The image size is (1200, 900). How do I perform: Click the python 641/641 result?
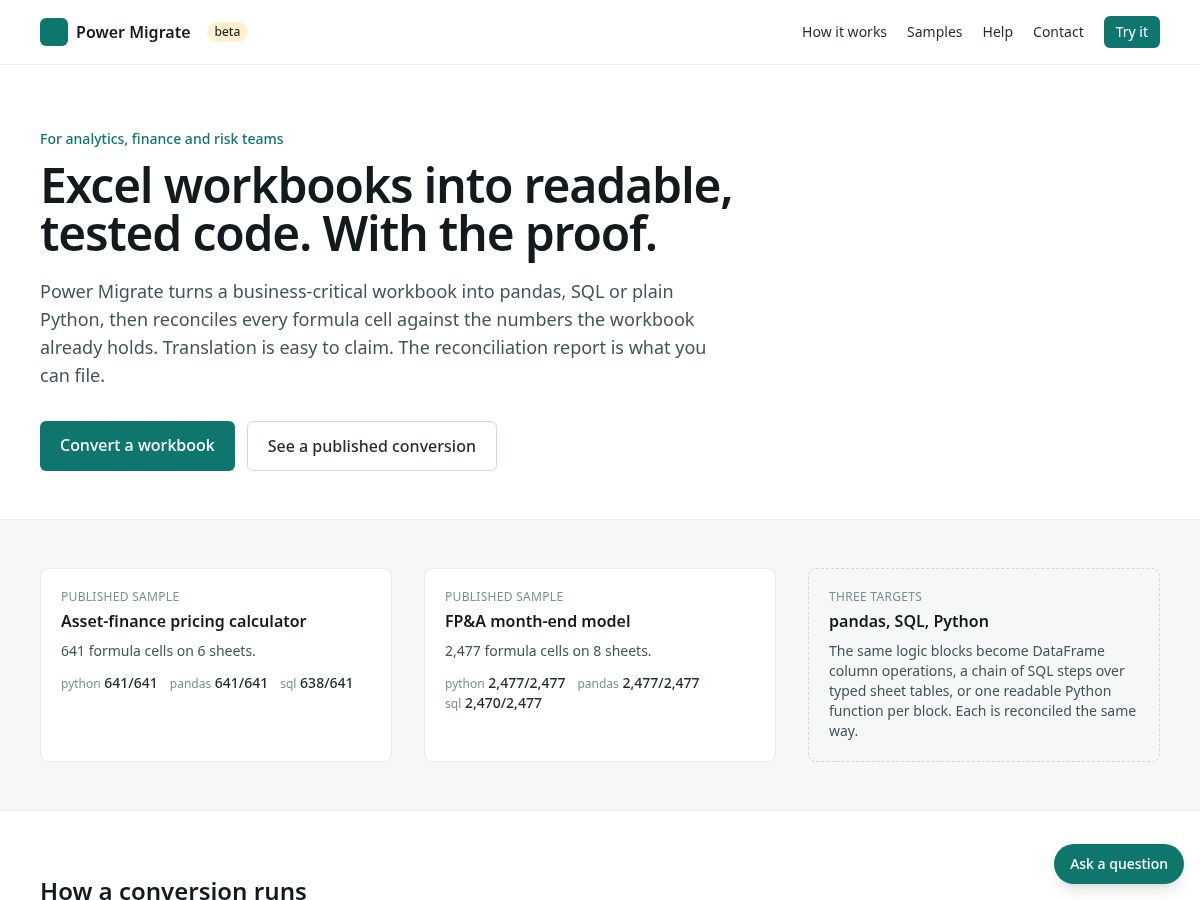point(109,683)
